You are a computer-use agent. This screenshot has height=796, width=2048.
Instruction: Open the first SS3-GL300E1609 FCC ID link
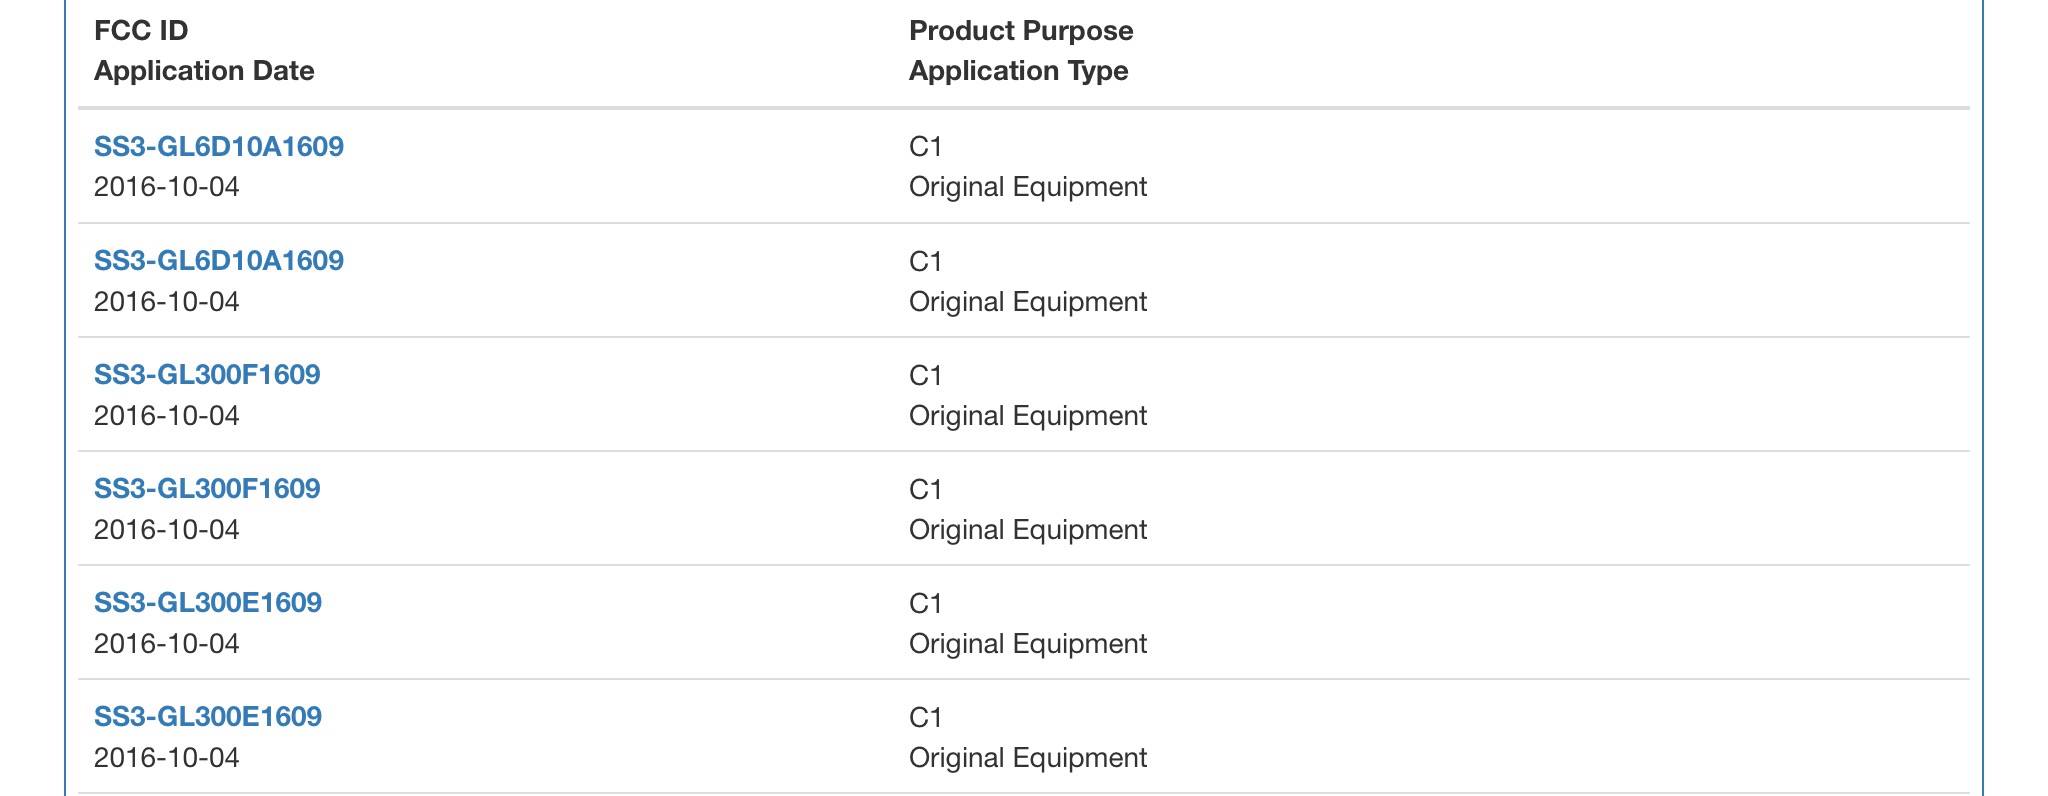click(208, 603)
